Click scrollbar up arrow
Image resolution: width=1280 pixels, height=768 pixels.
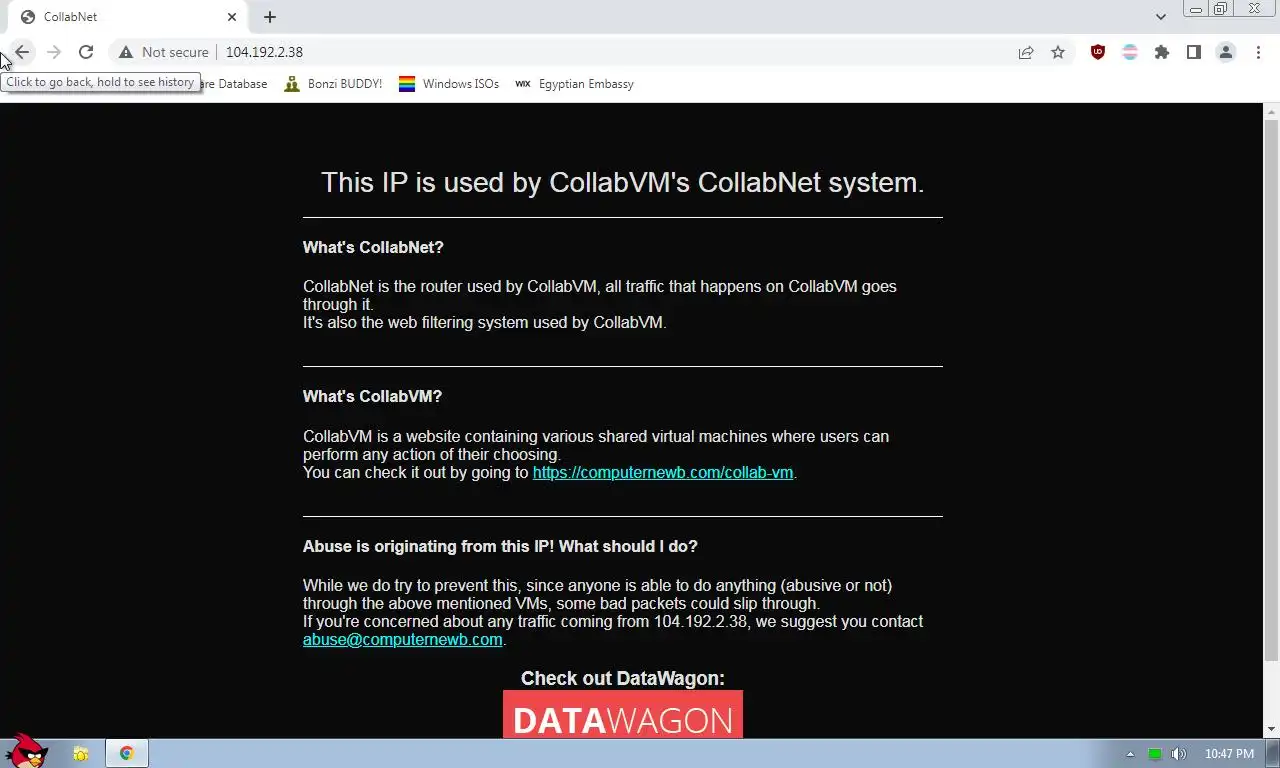click(1271, 110)
